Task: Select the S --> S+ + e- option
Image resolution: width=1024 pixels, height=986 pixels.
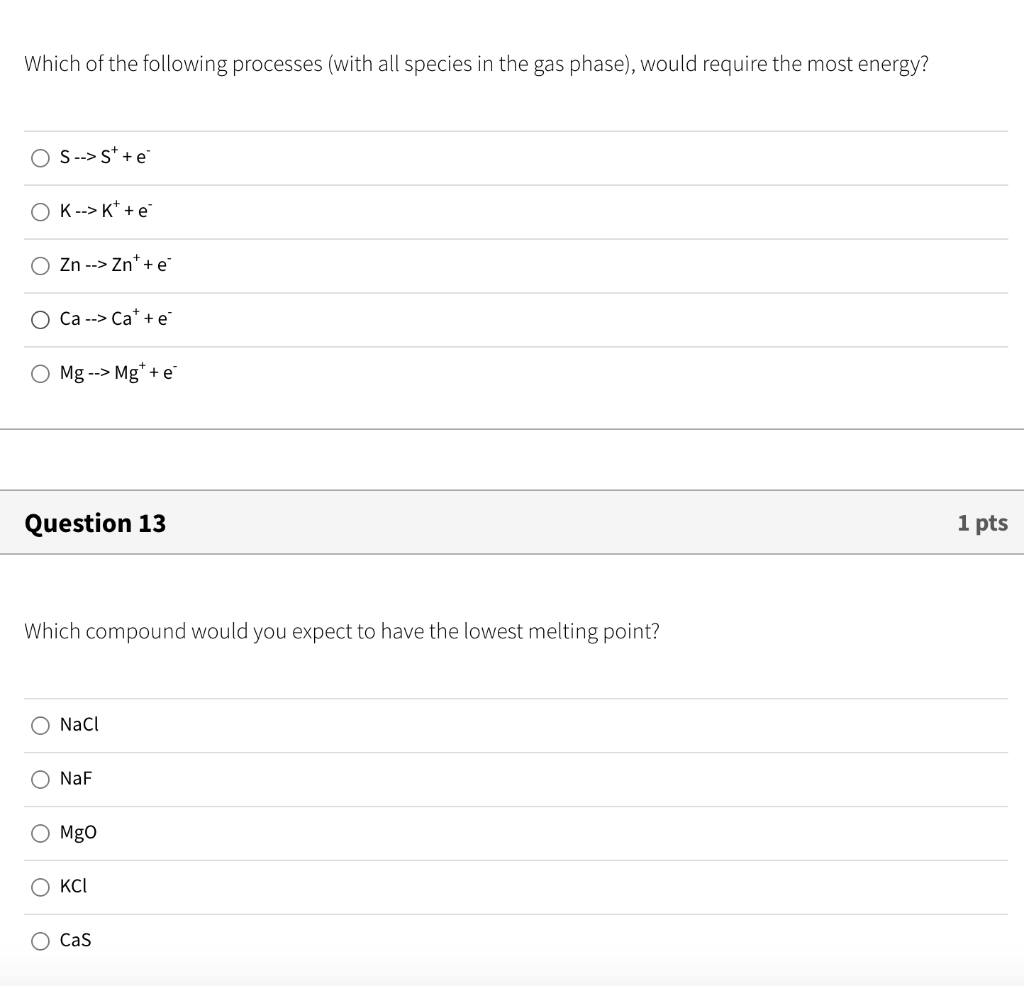Action: click(x=40, y=158)
